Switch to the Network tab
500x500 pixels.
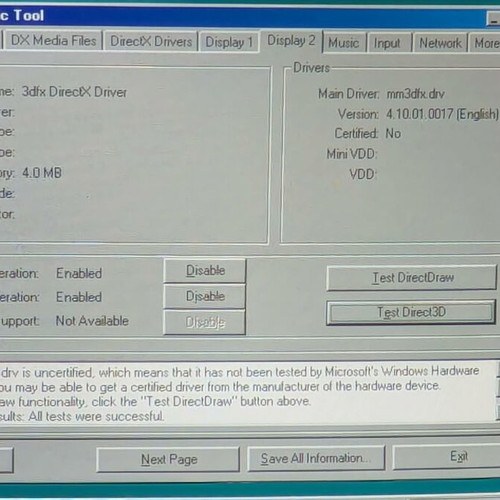tap(440, 43)
